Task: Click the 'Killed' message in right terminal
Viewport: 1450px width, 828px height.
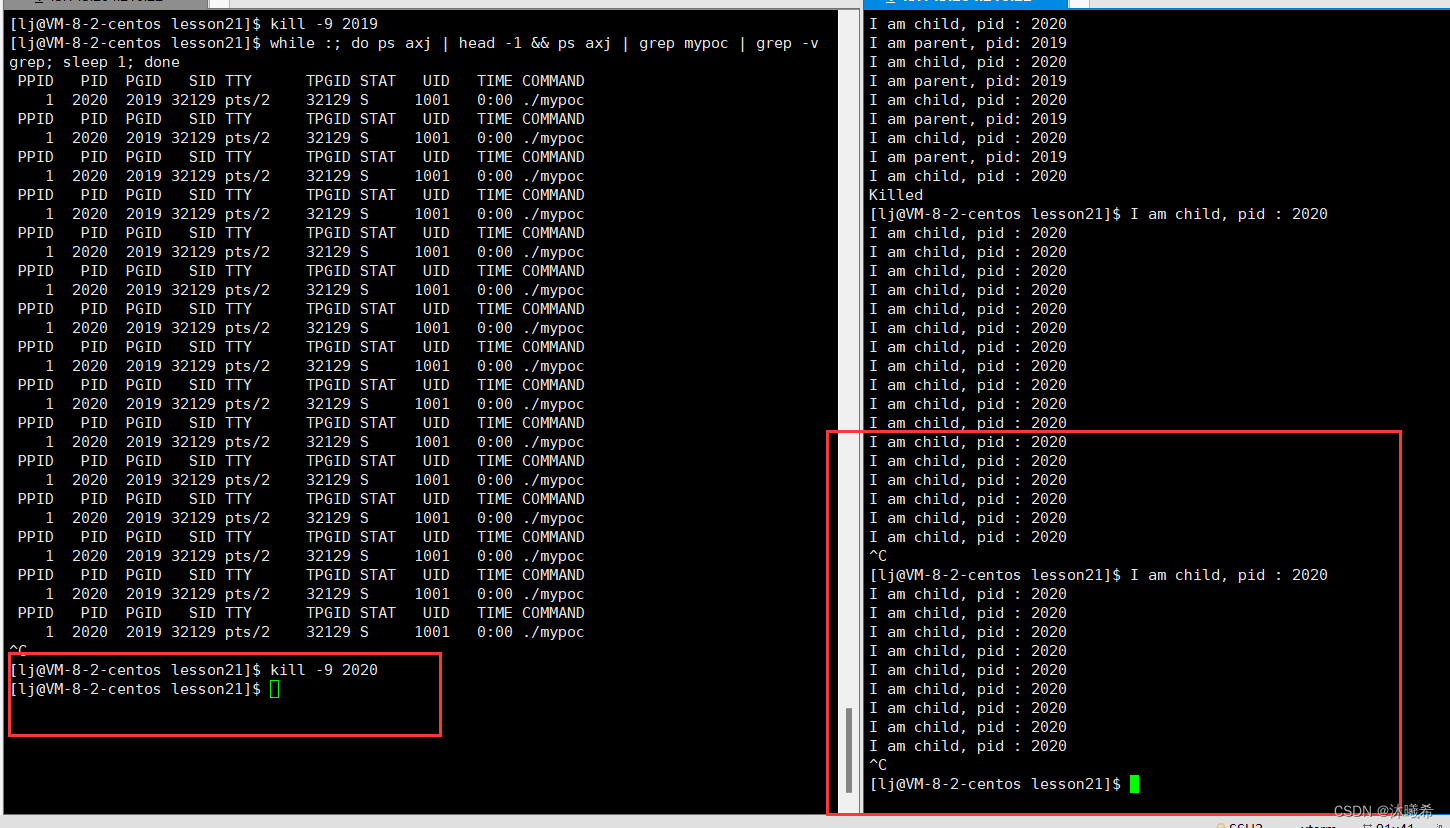Action: tap(896, 195)
